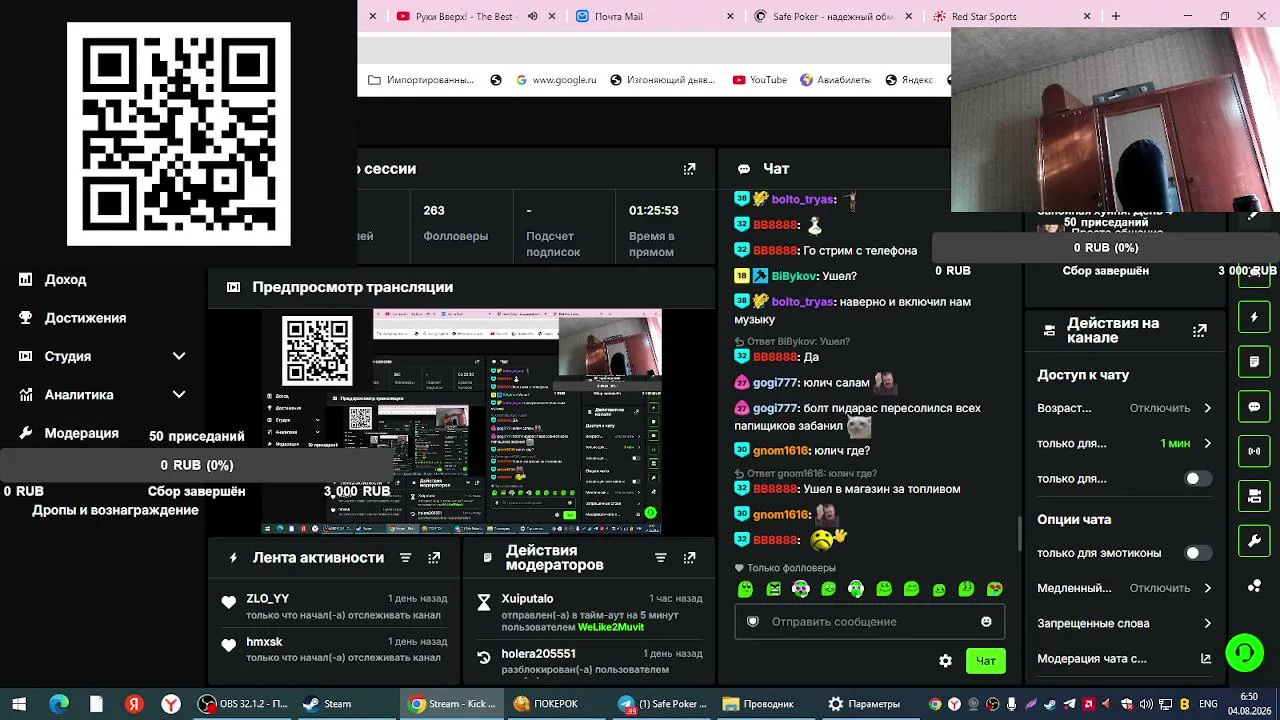Viewport: 1280px width, 720px height.
Task: Open the YouTube bookmark
Action: (760, 80)
